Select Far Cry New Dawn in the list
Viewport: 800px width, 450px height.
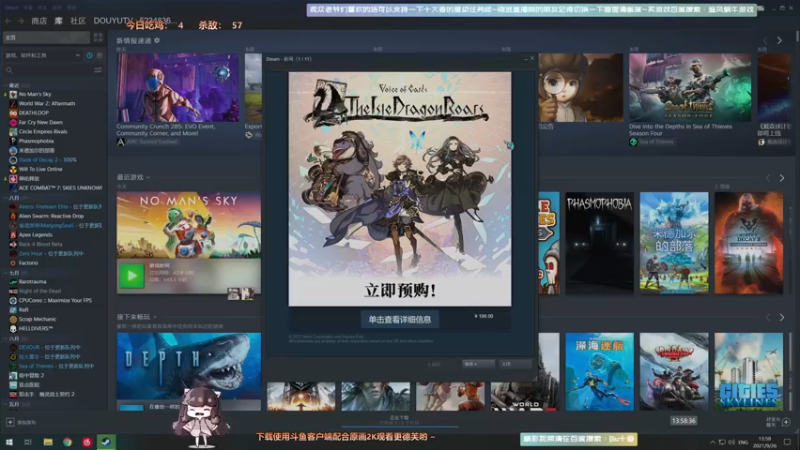40,122
